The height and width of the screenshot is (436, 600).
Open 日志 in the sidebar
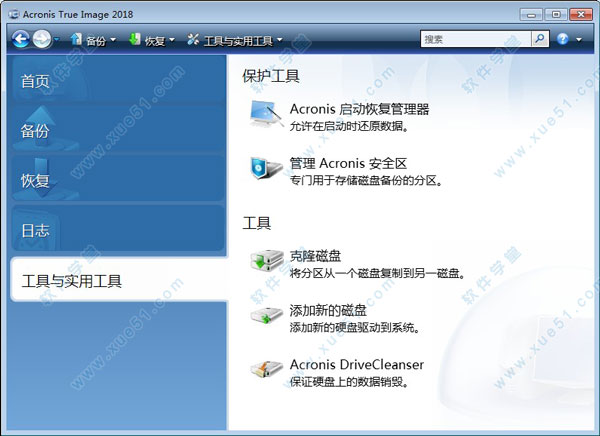click(x=118, y=229)
